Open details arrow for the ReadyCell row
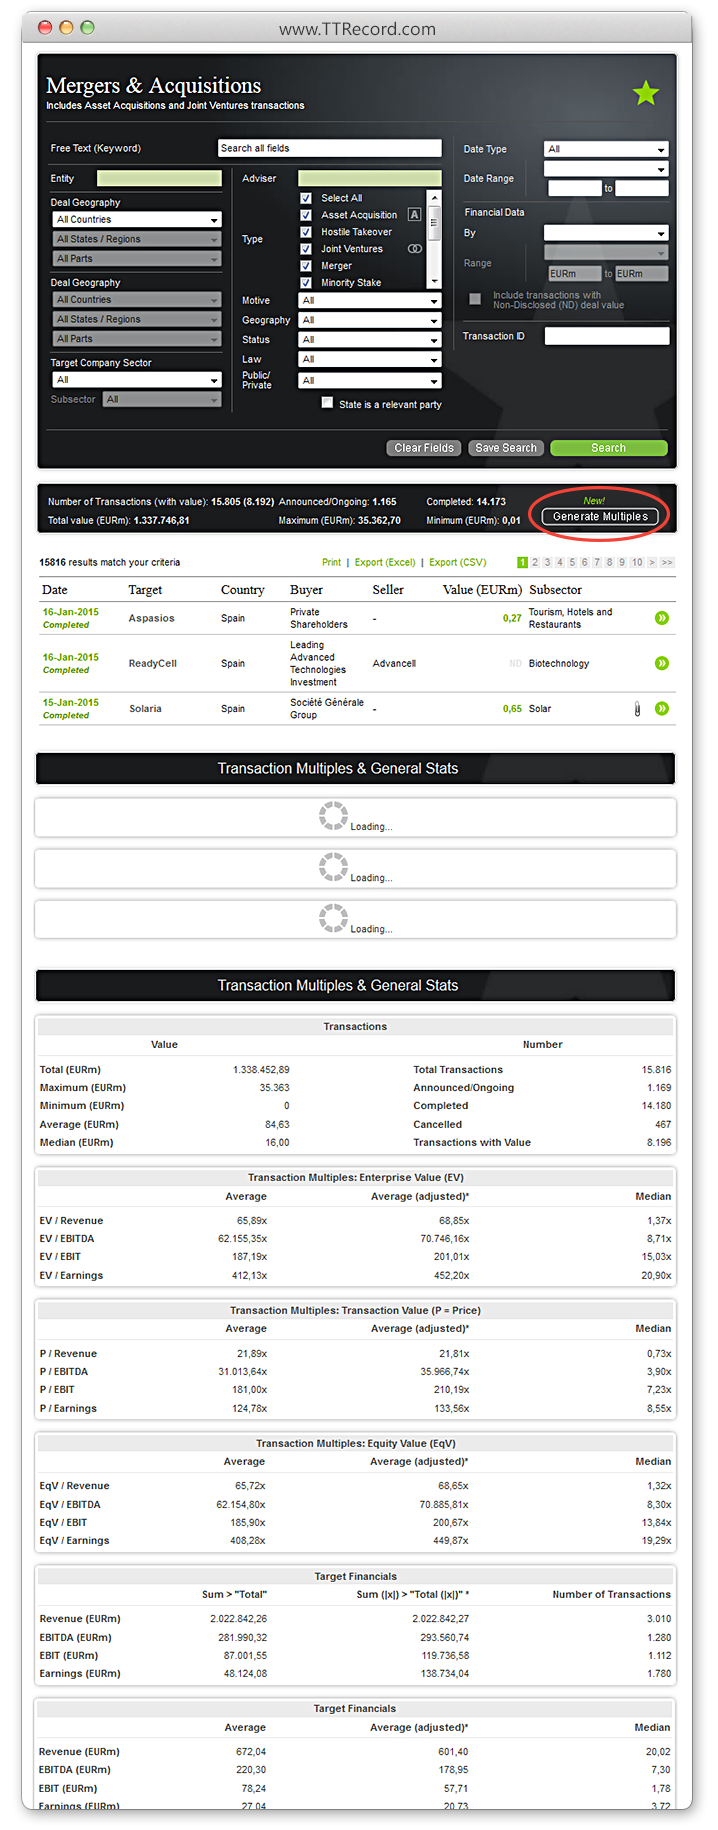This screenshot has width=718, height=1830. pos(661,663)
